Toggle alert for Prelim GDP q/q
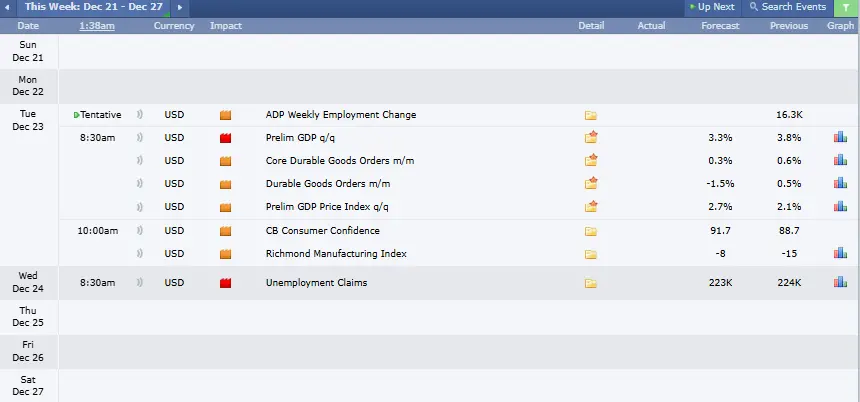The image size is (860, 402). pos(139,138)
